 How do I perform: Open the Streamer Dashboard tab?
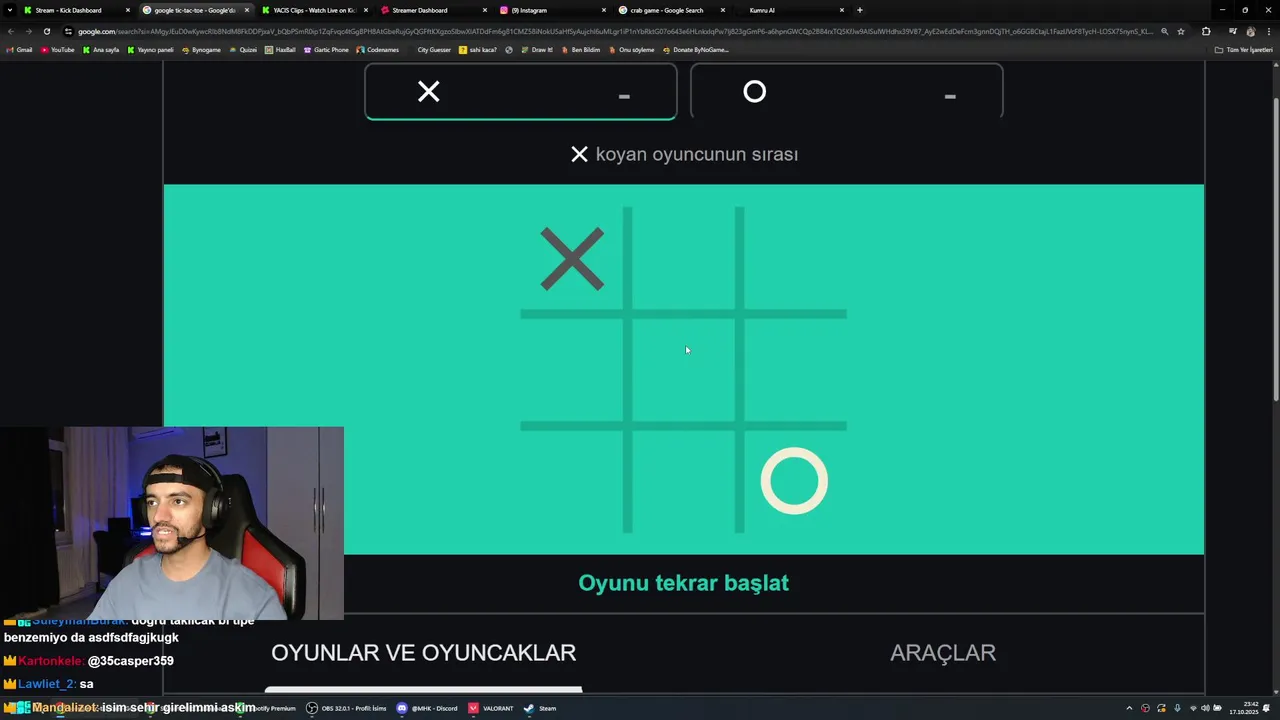click(433, 10)
